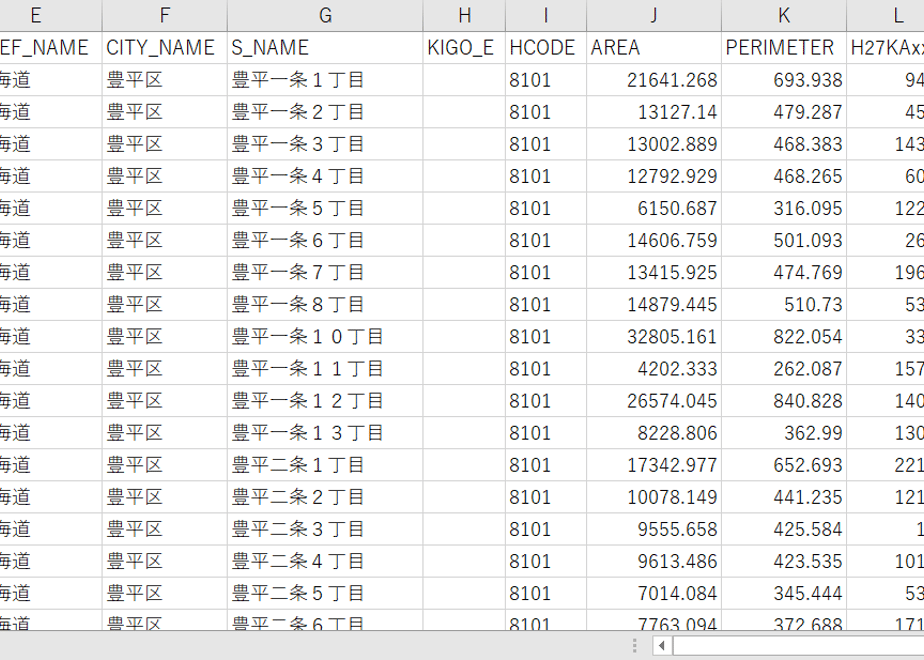
Task: Select cell with area value 21641.268
Action: (654, 80)
